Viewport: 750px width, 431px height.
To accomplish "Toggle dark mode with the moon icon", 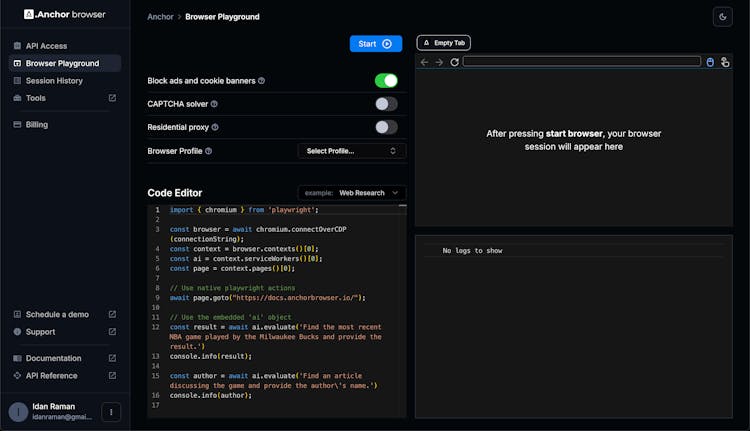I will click(723, 17).
